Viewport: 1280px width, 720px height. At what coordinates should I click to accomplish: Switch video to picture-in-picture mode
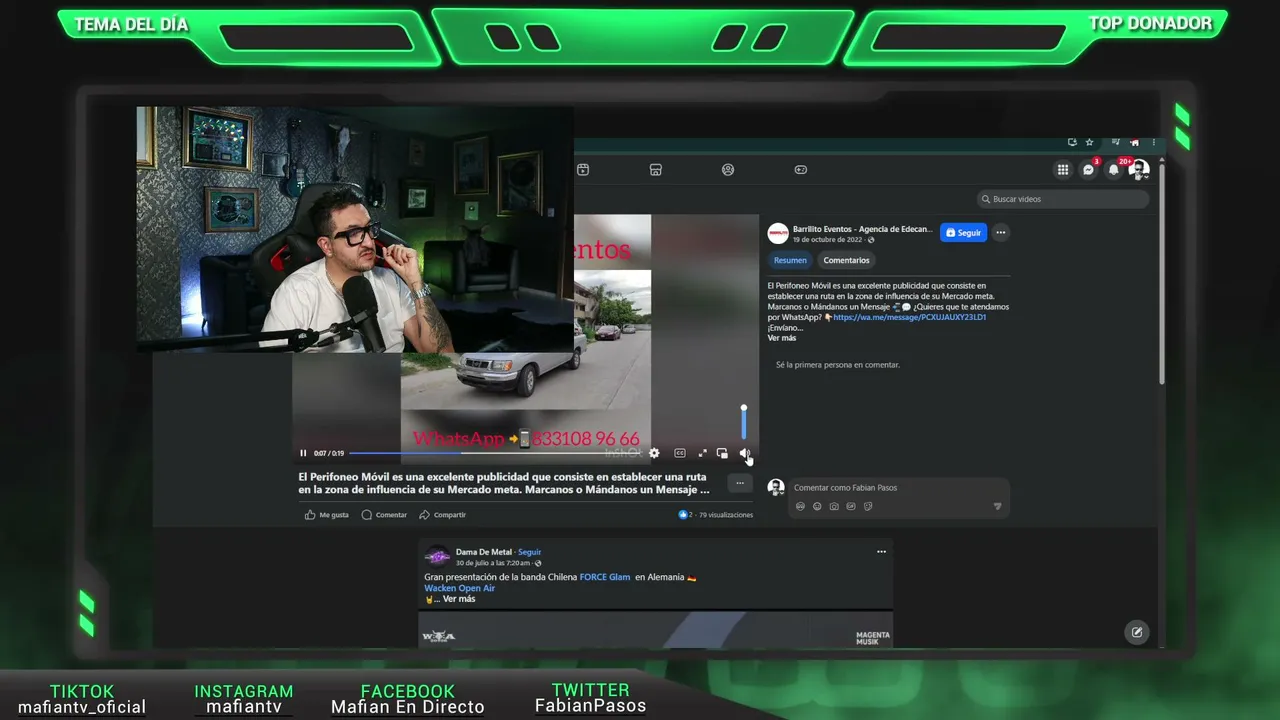click(x=722, y=453)
